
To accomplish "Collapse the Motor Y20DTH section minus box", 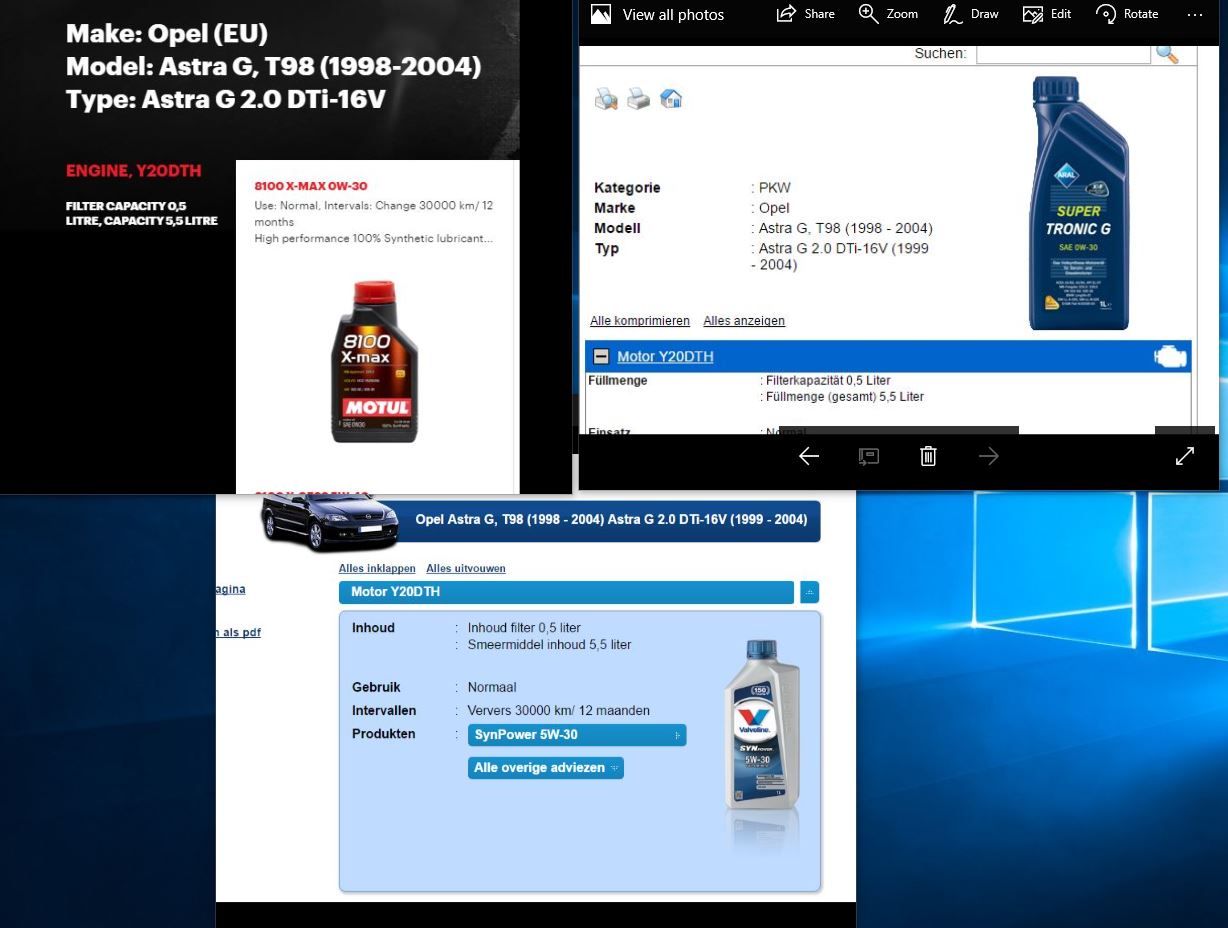I will tap(601, 356).
